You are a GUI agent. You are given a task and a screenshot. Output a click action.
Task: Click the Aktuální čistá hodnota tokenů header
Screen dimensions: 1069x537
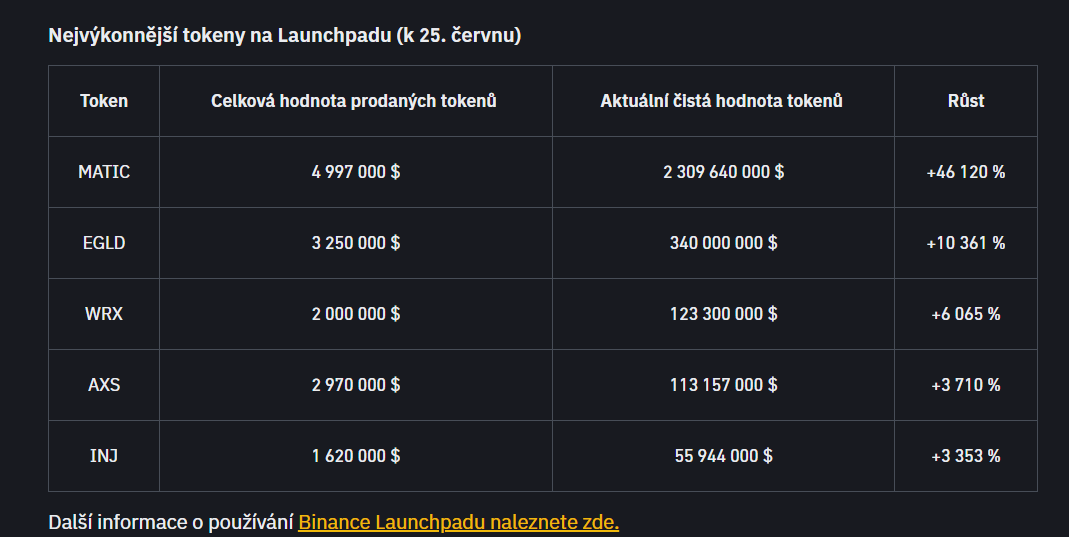pos(722,101)
